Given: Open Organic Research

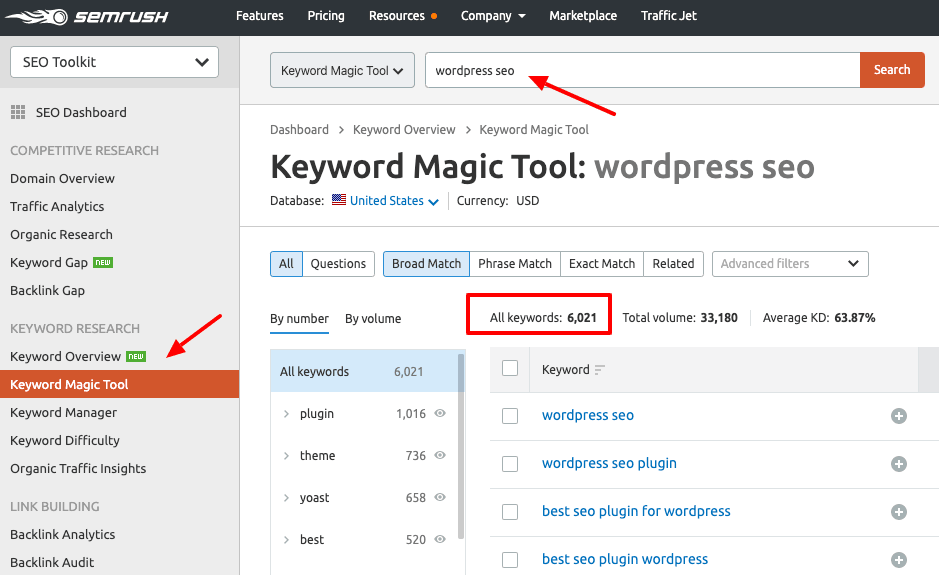Looking at the screenshot, I should point(61,235).
